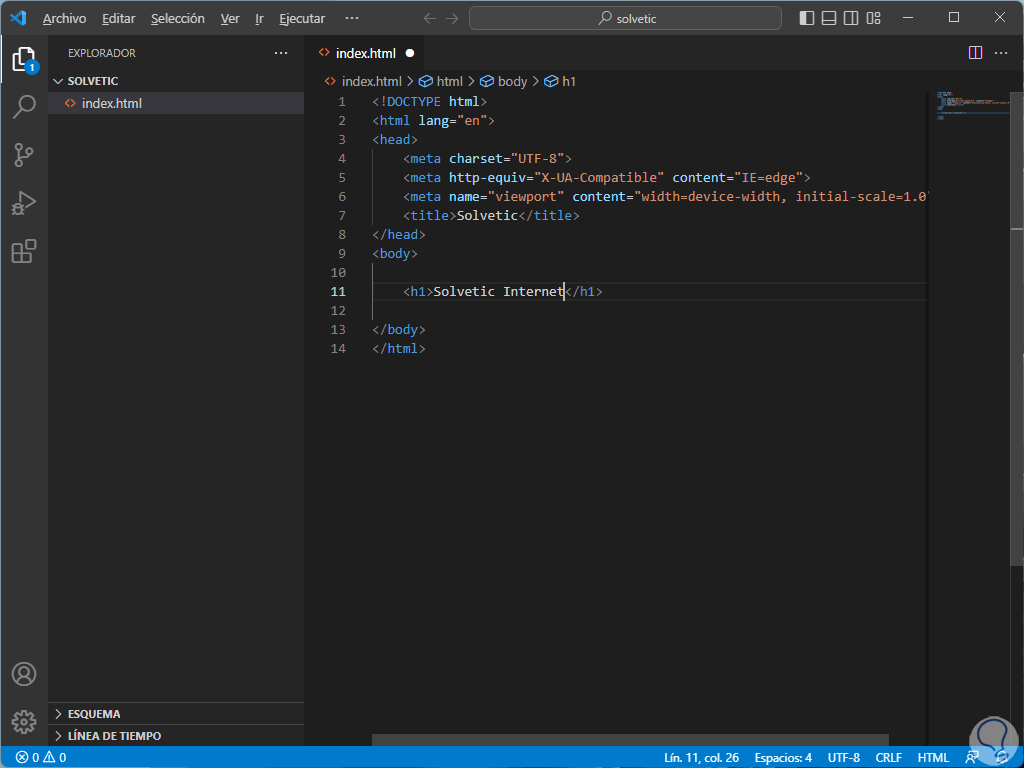
Task: Open the Archivo menu
Action: [64, 18]
